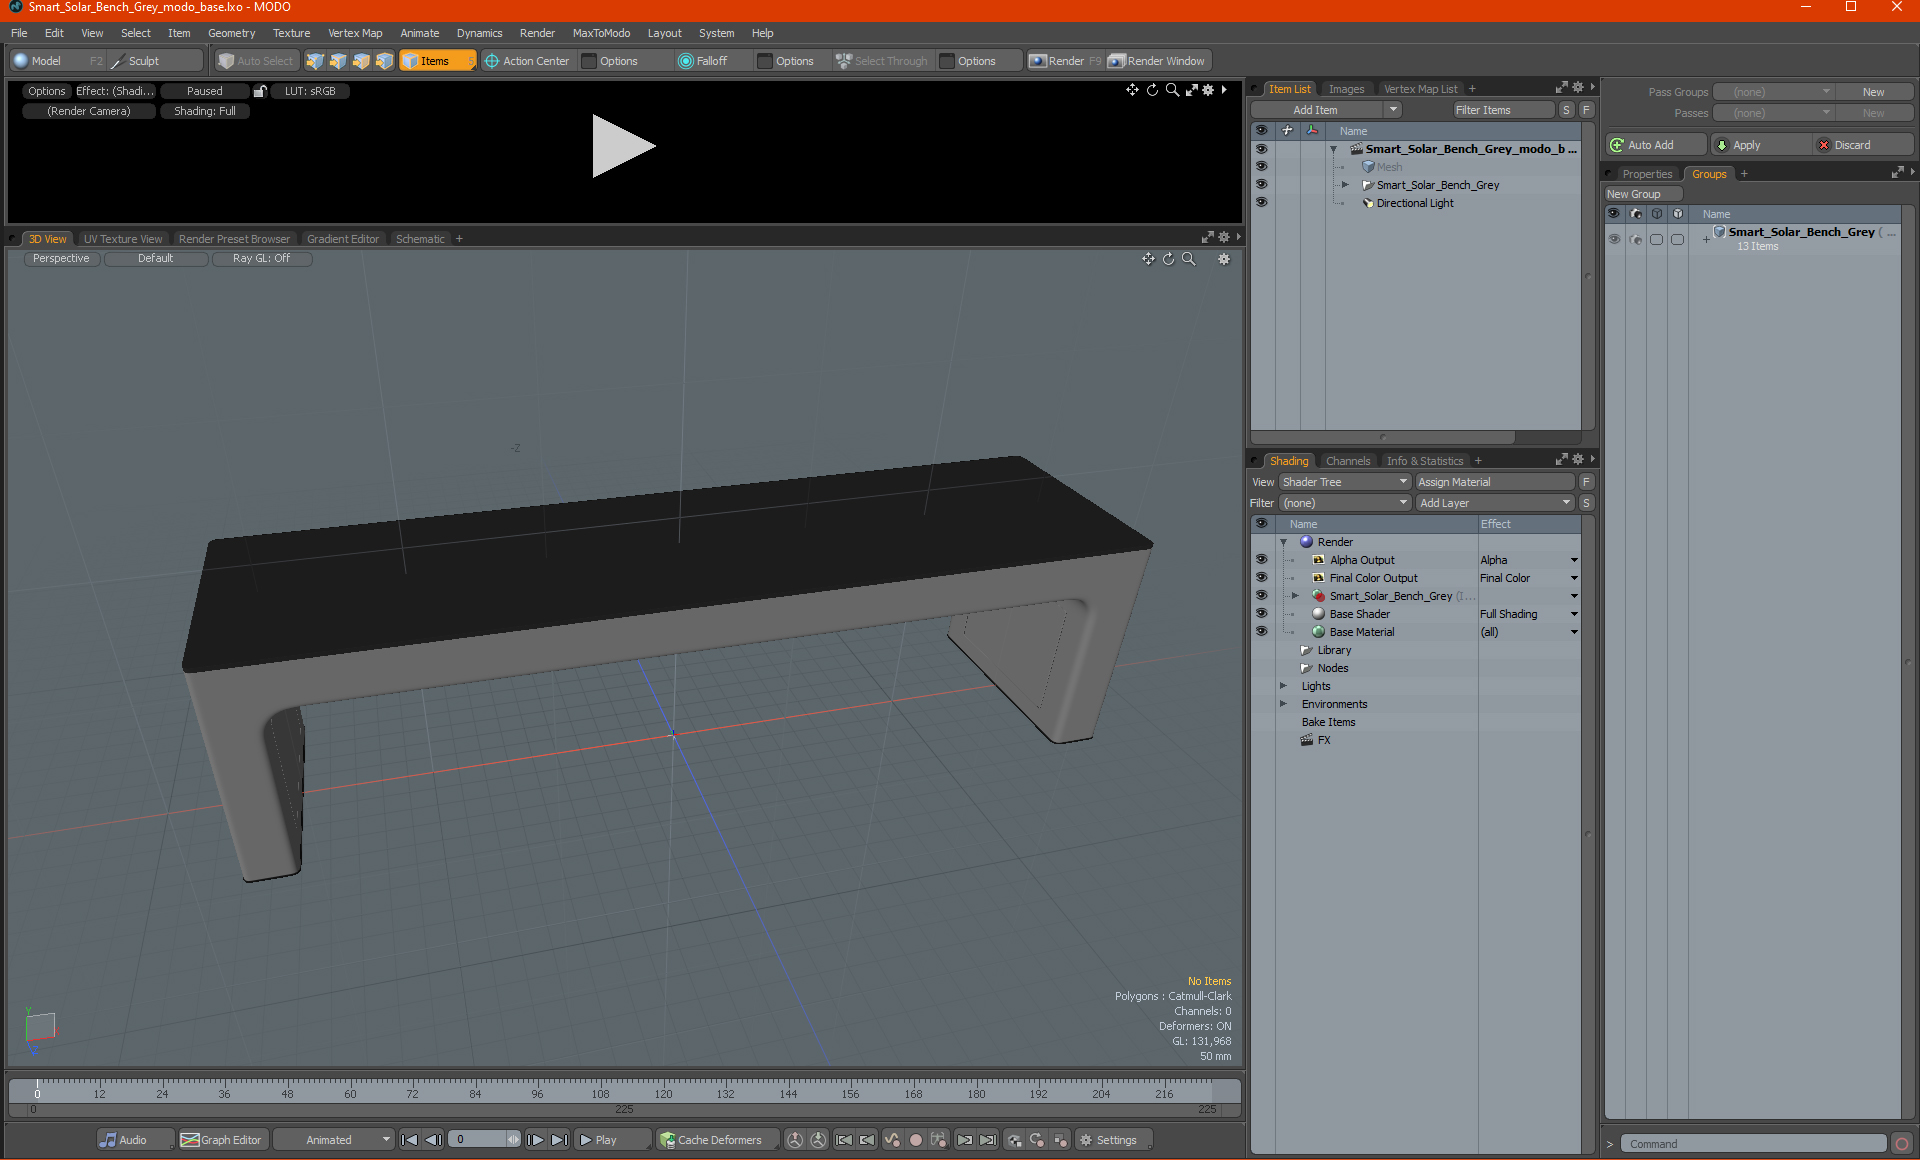Screen dimensions: 1920x1160
Task: Click 3D viewport zoom magnifier icon
Action: 1189,259
